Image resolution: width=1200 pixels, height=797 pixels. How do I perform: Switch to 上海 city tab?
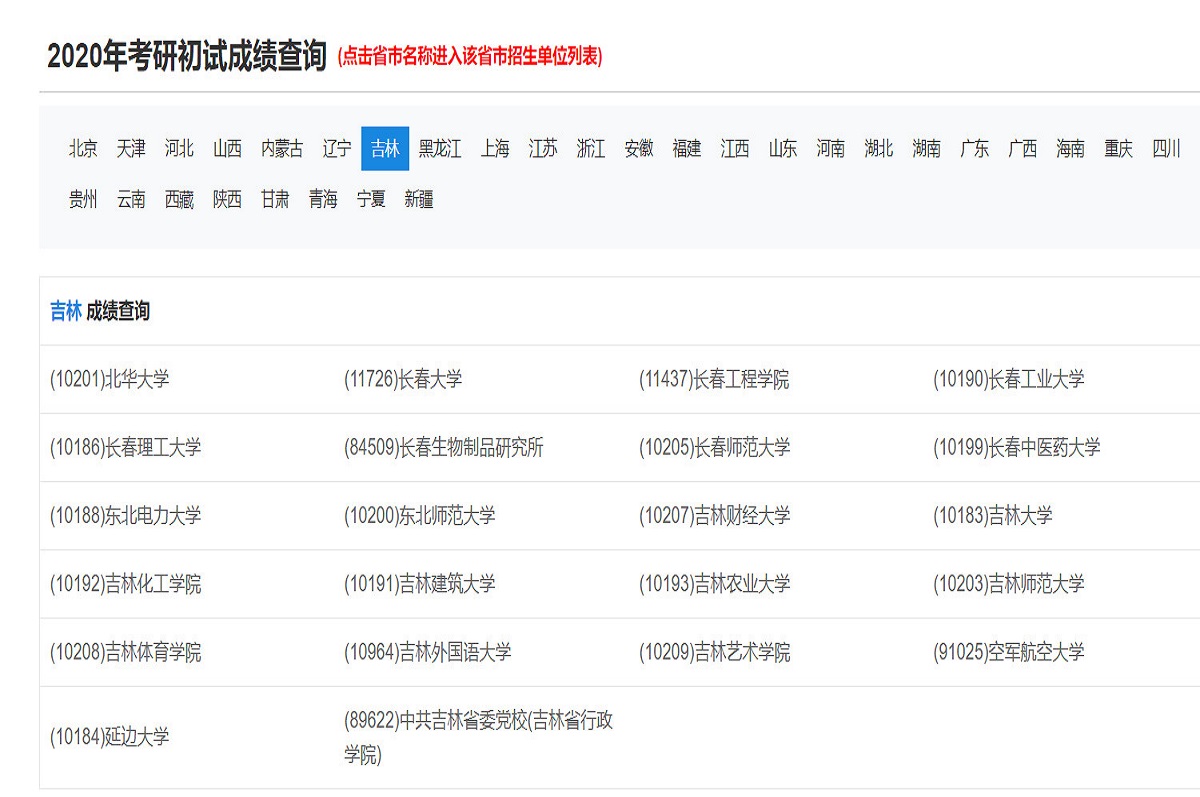pyautogui.click(x=495, y=149)
